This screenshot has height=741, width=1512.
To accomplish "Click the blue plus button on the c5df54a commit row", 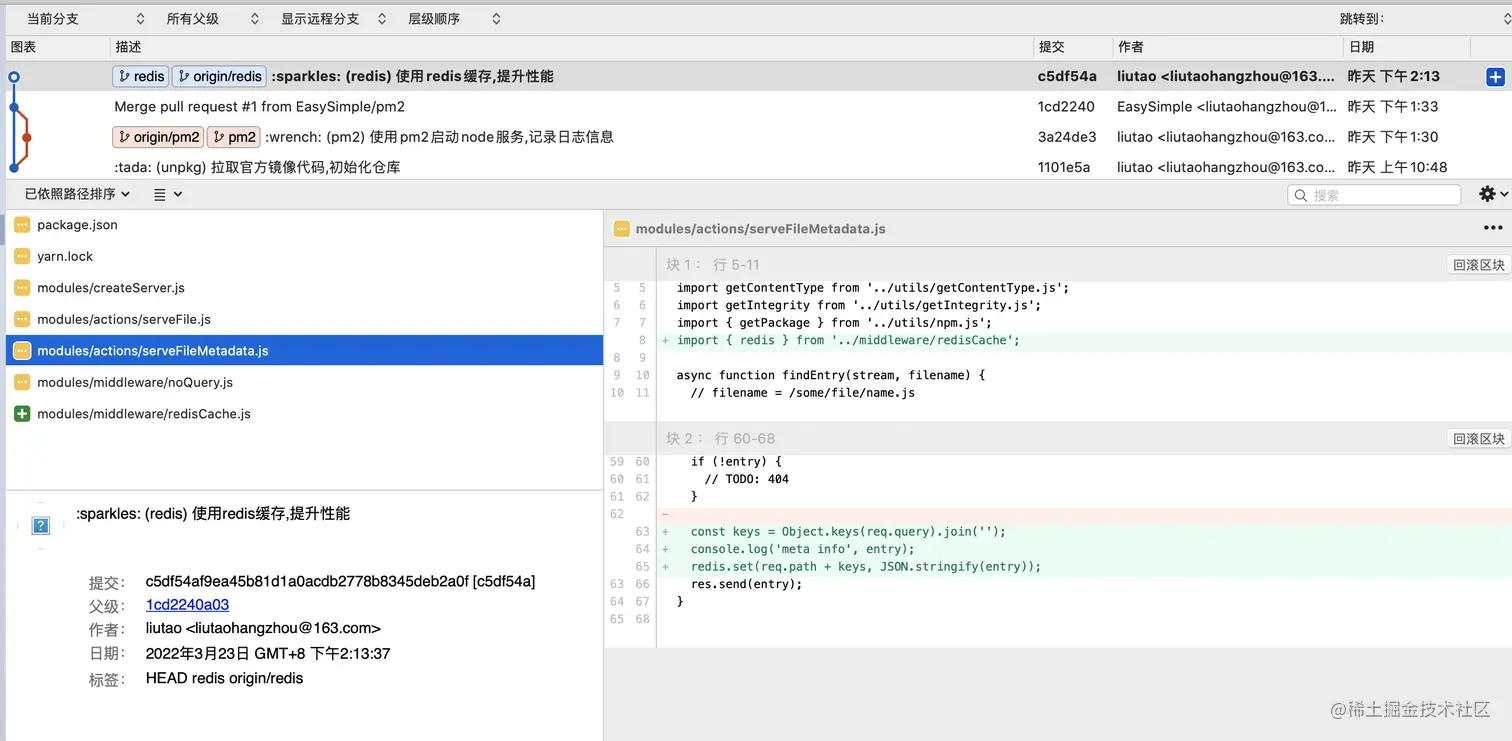I will [1495, 77].
